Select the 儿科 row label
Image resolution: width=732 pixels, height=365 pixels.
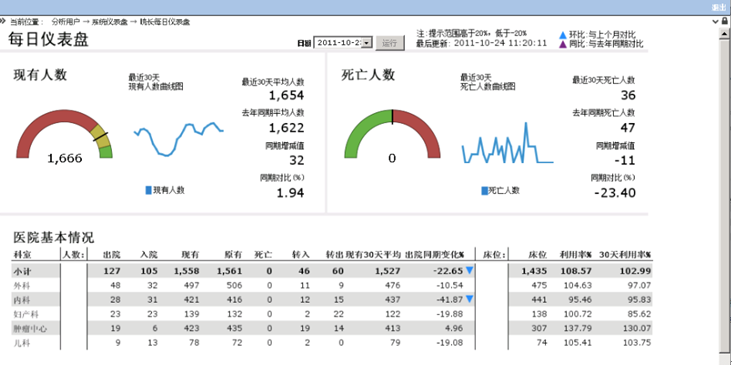[22, 343]
